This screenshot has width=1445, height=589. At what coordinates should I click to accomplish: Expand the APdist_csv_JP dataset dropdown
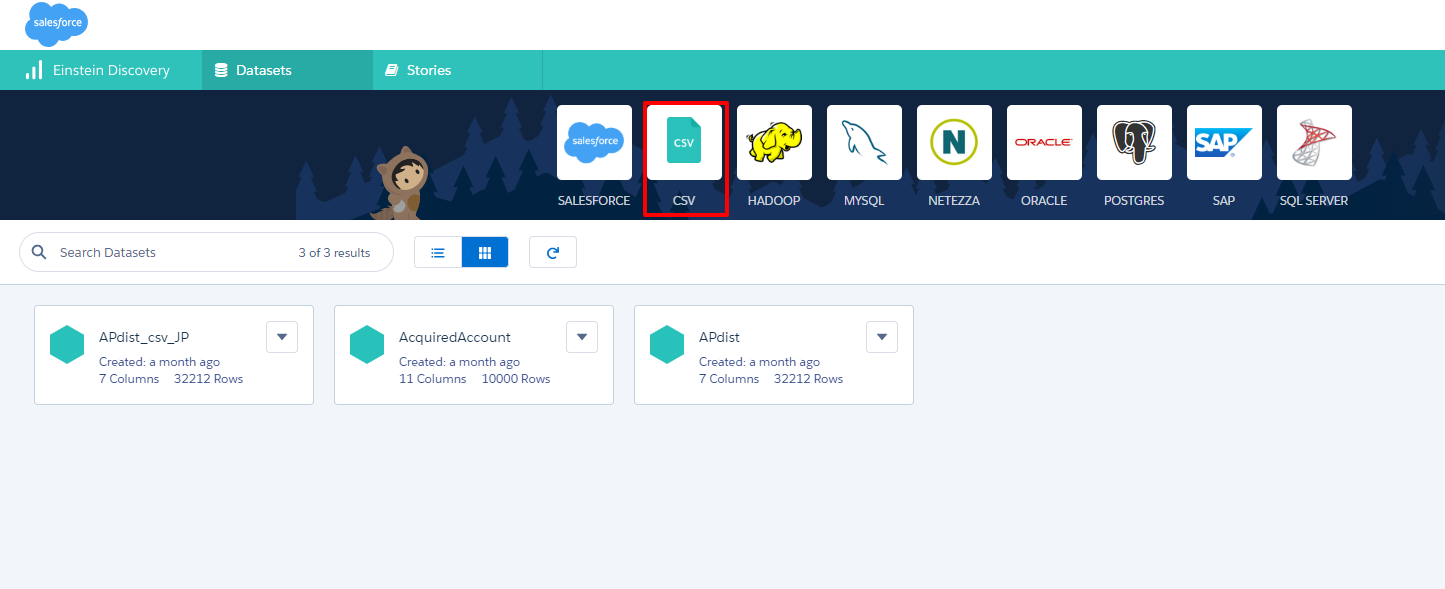(x=282, y=337)
